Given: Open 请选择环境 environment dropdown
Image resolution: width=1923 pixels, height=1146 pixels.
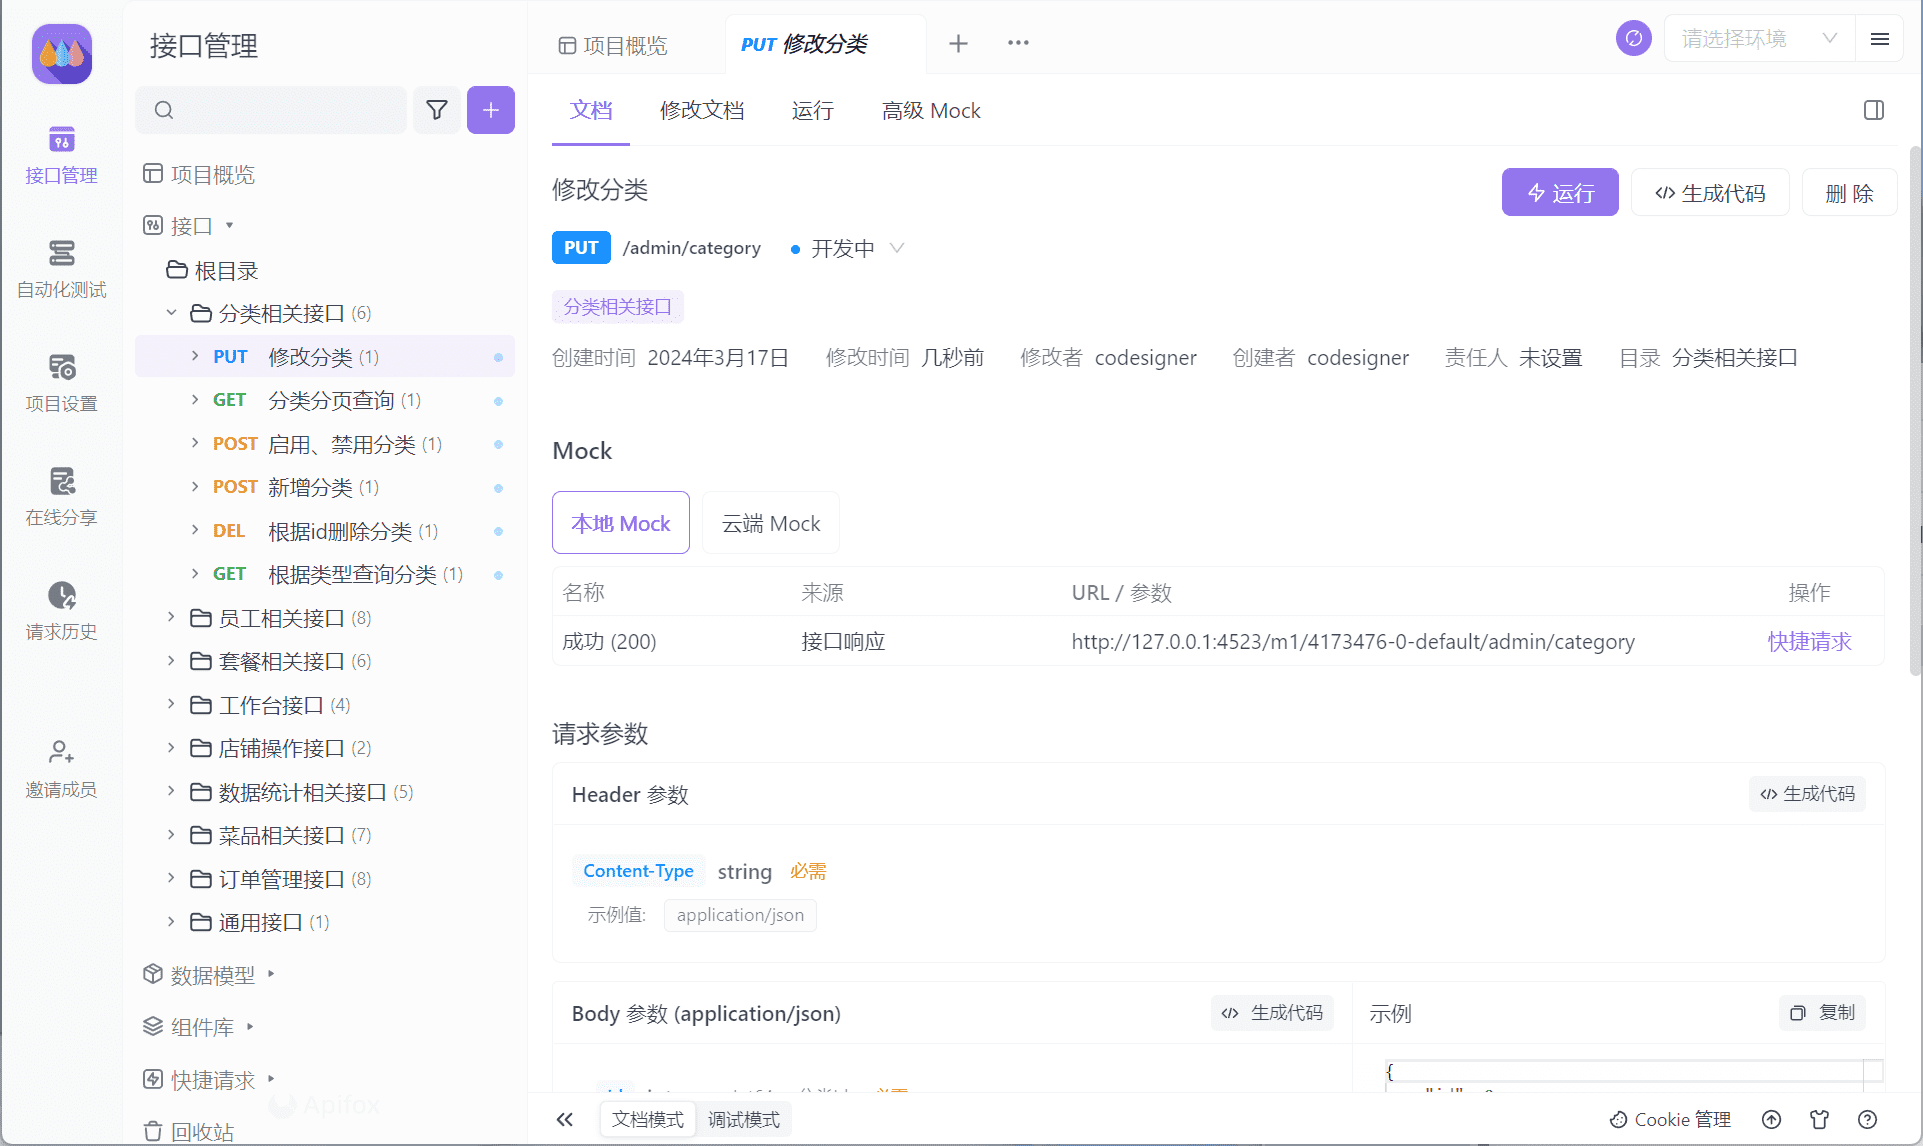Looking at the screenshot, I should pos(1759,39).
